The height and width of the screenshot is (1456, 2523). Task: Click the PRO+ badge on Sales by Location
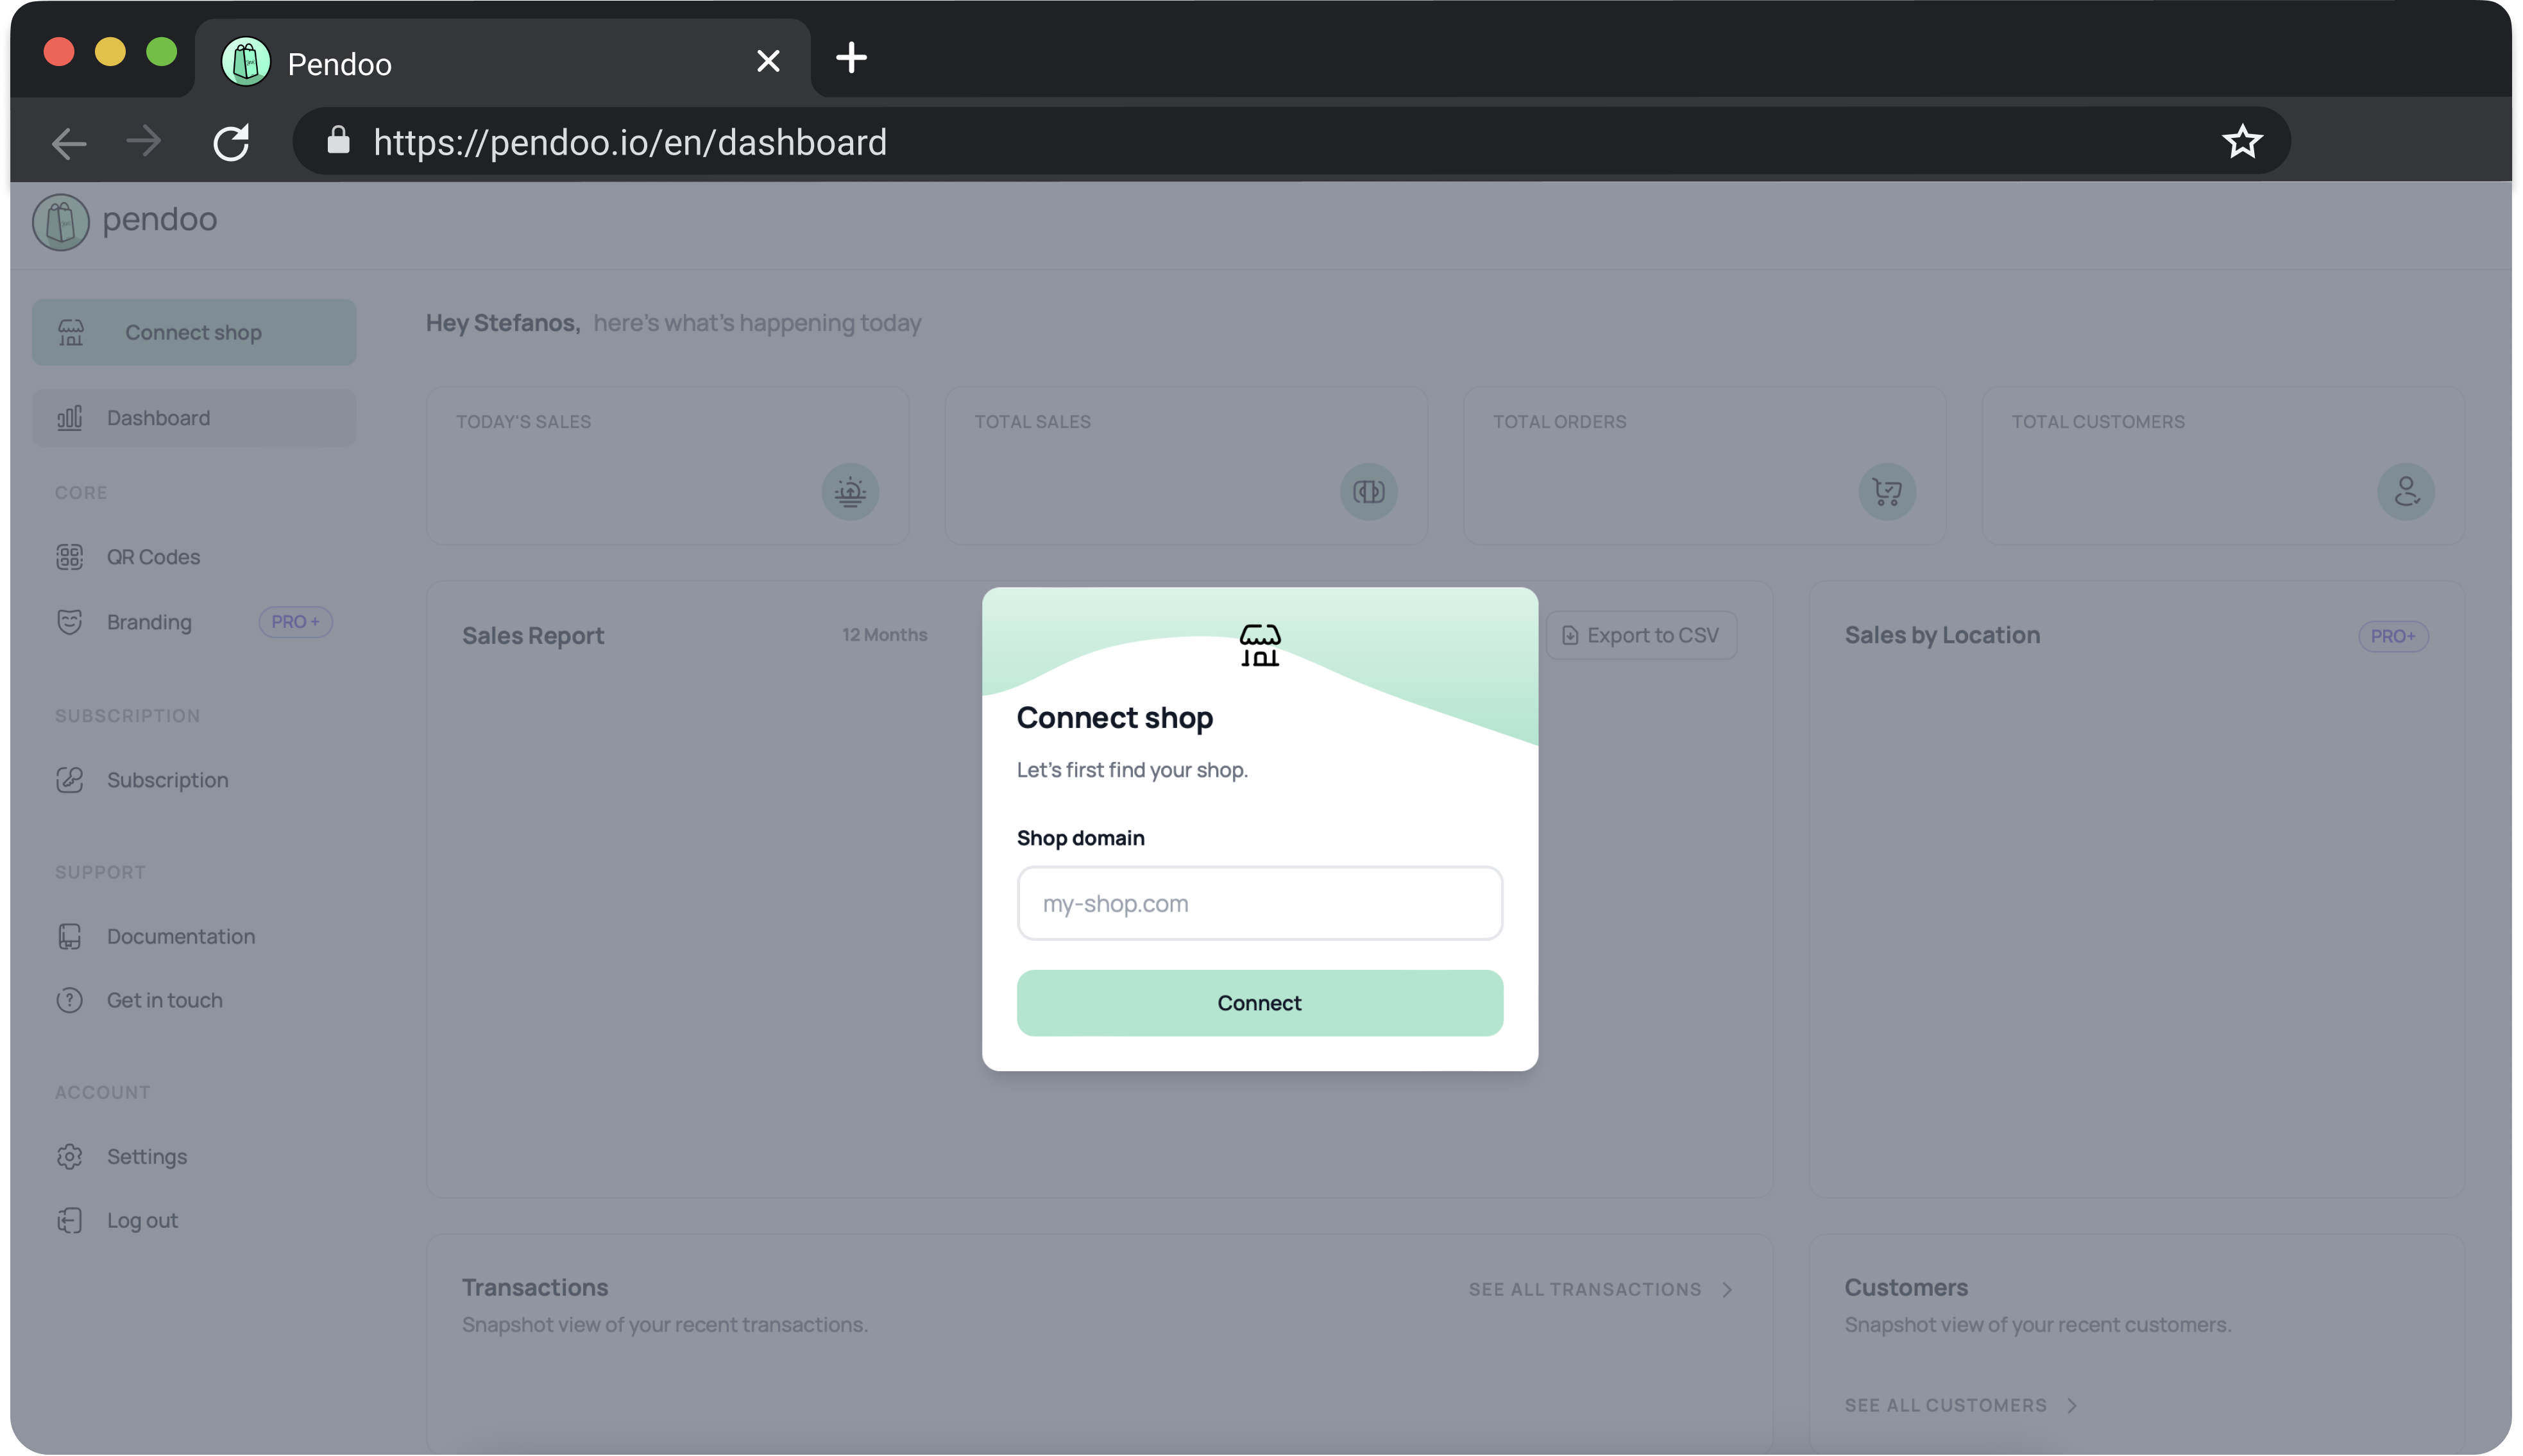[2393, 636]
